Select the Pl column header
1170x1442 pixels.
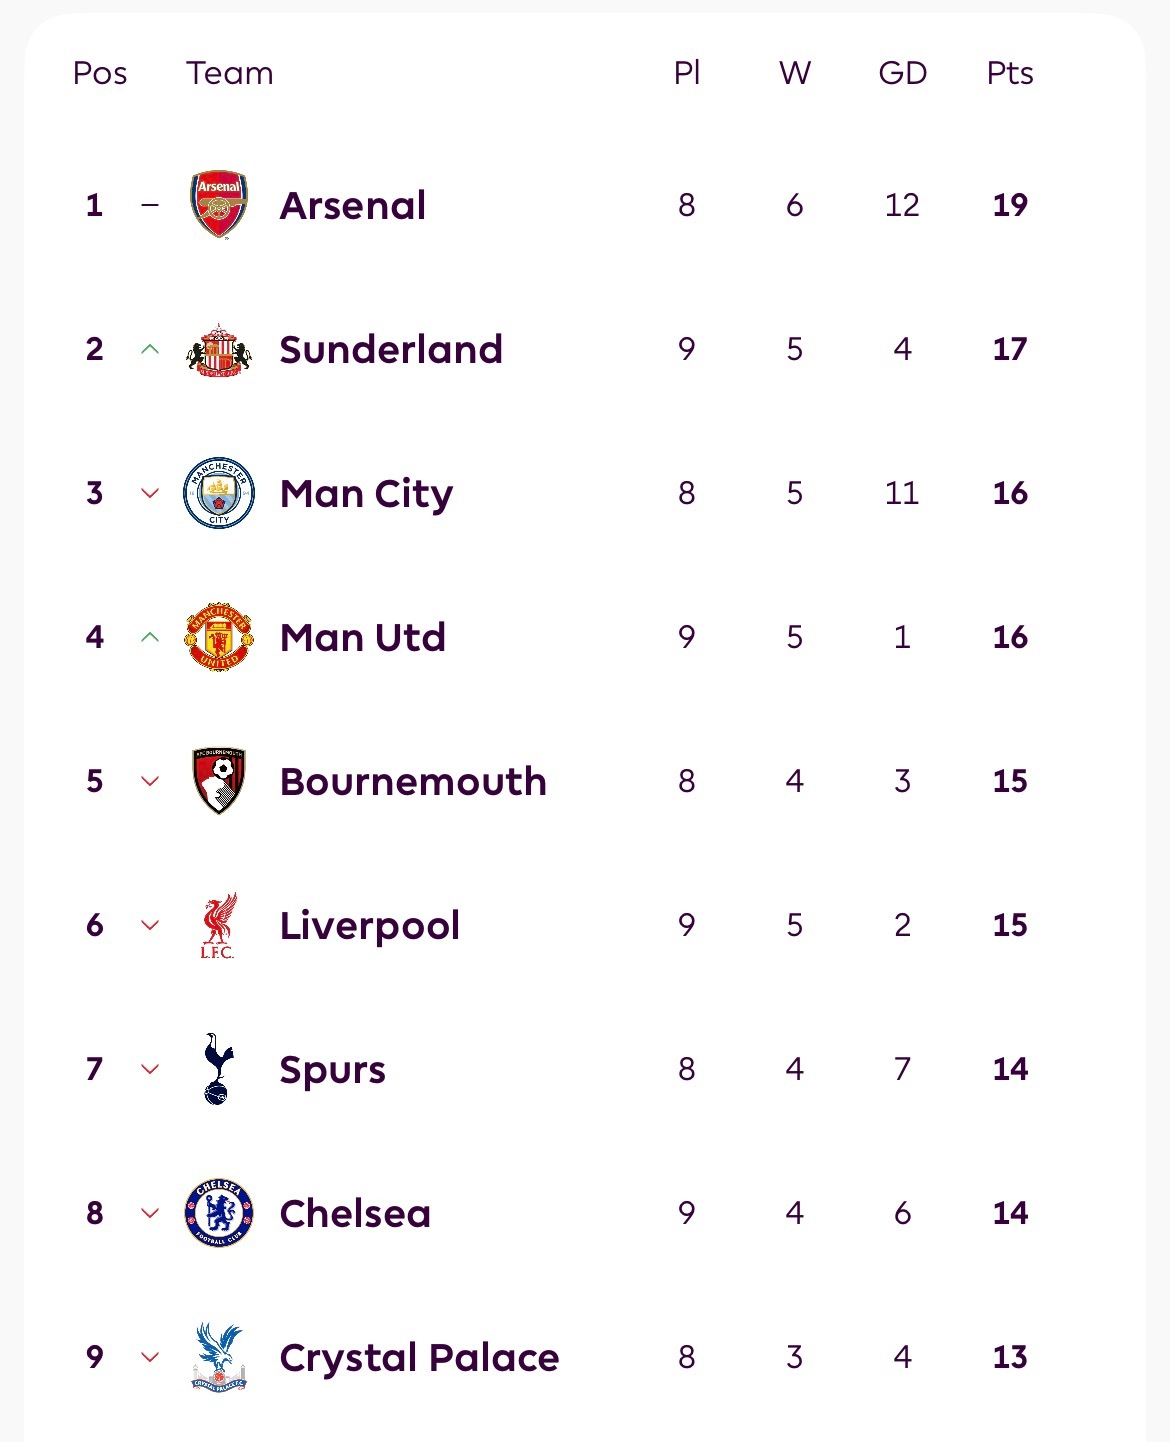(x=687, y=73)
